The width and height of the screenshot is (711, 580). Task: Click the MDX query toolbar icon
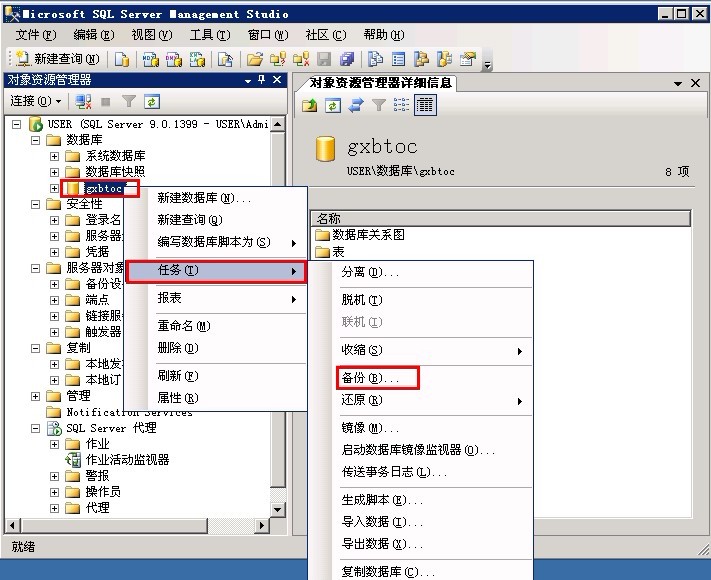coord(151,59)
